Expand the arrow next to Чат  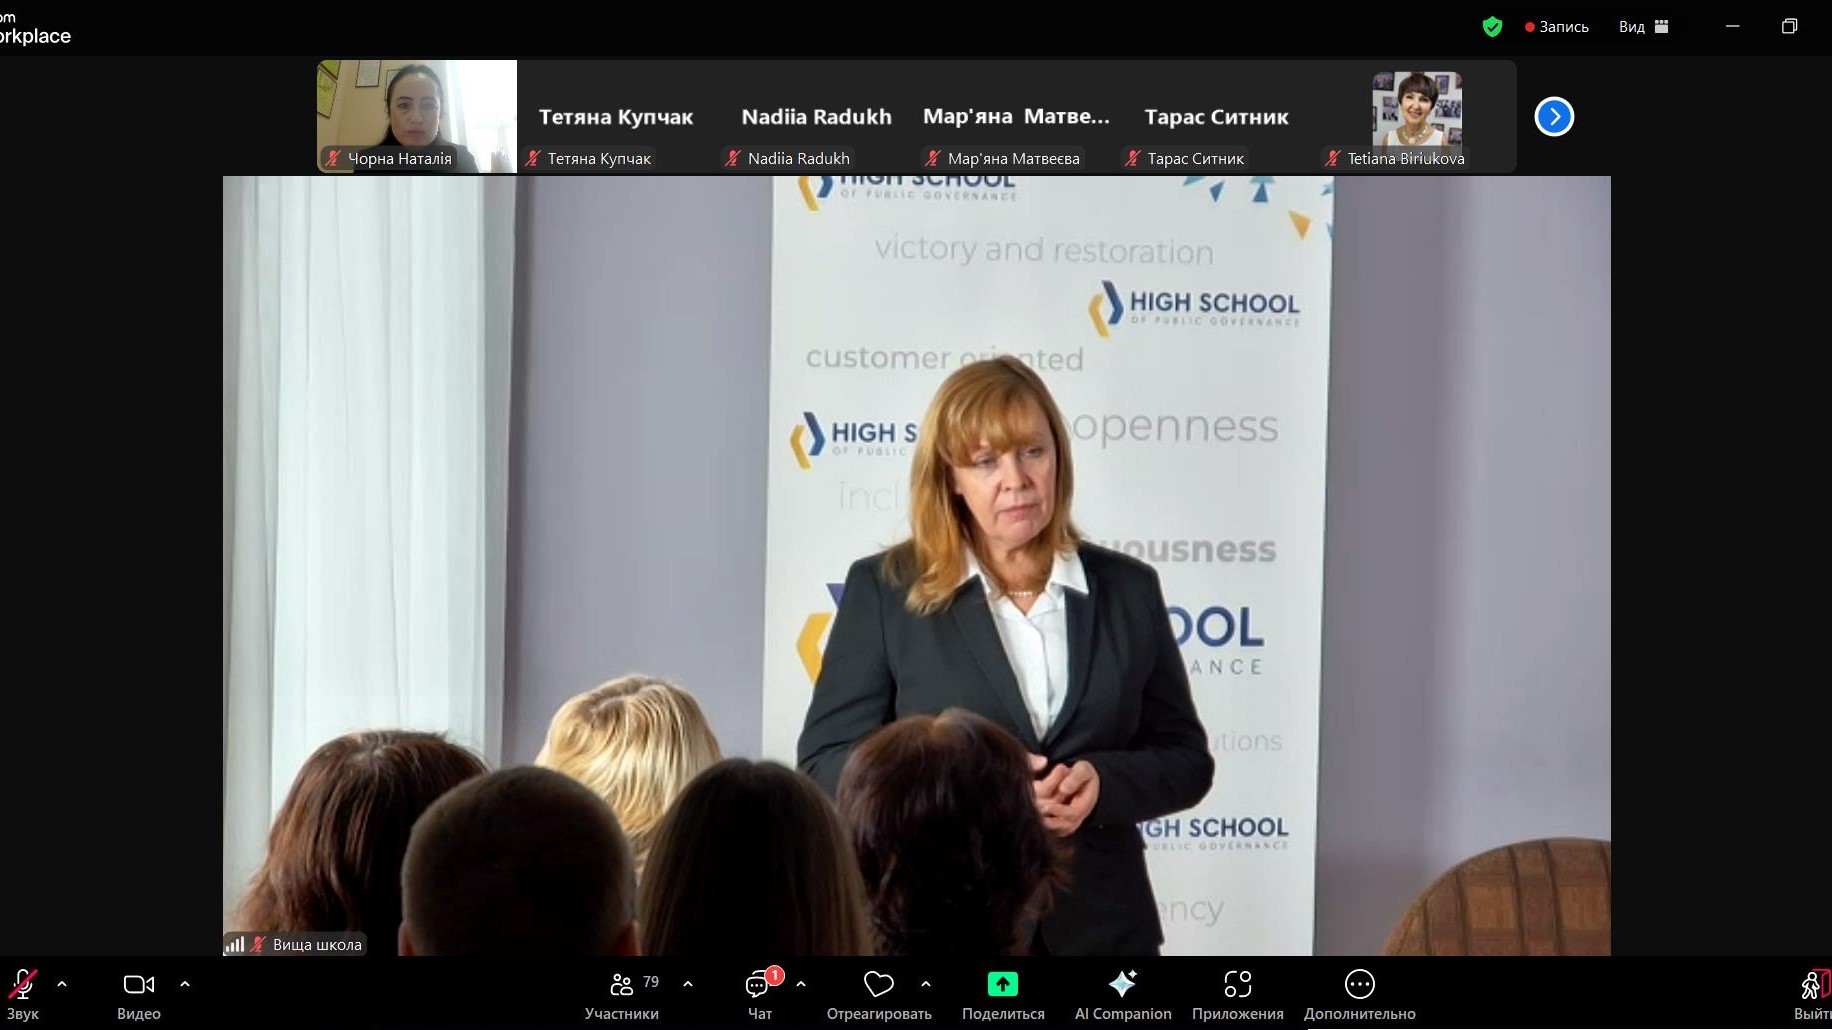tap(801, 984)
